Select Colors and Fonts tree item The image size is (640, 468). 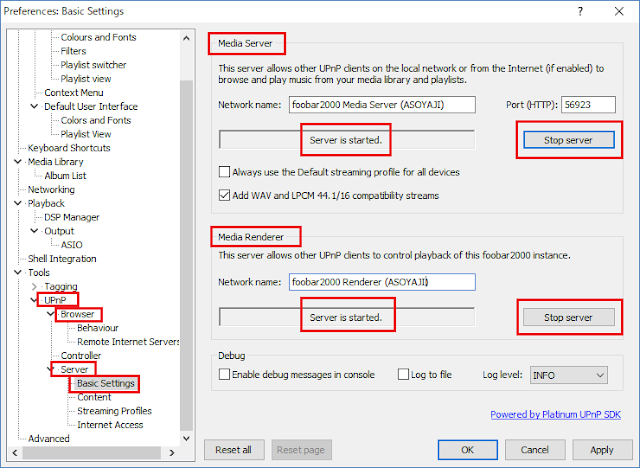tap(96, 120)
